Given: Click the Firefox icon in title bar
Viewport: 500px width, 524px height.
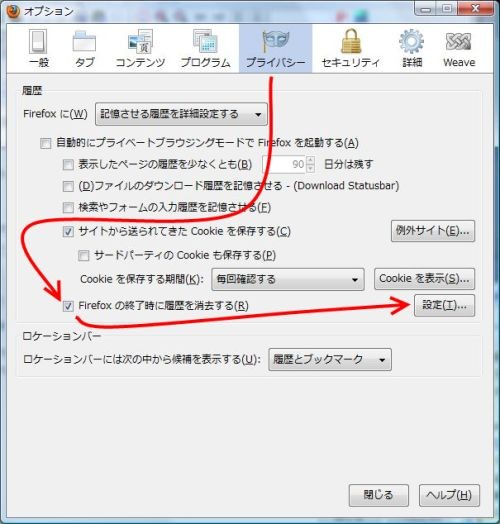Looking at the screenshot, I should [x=13, y=12].
